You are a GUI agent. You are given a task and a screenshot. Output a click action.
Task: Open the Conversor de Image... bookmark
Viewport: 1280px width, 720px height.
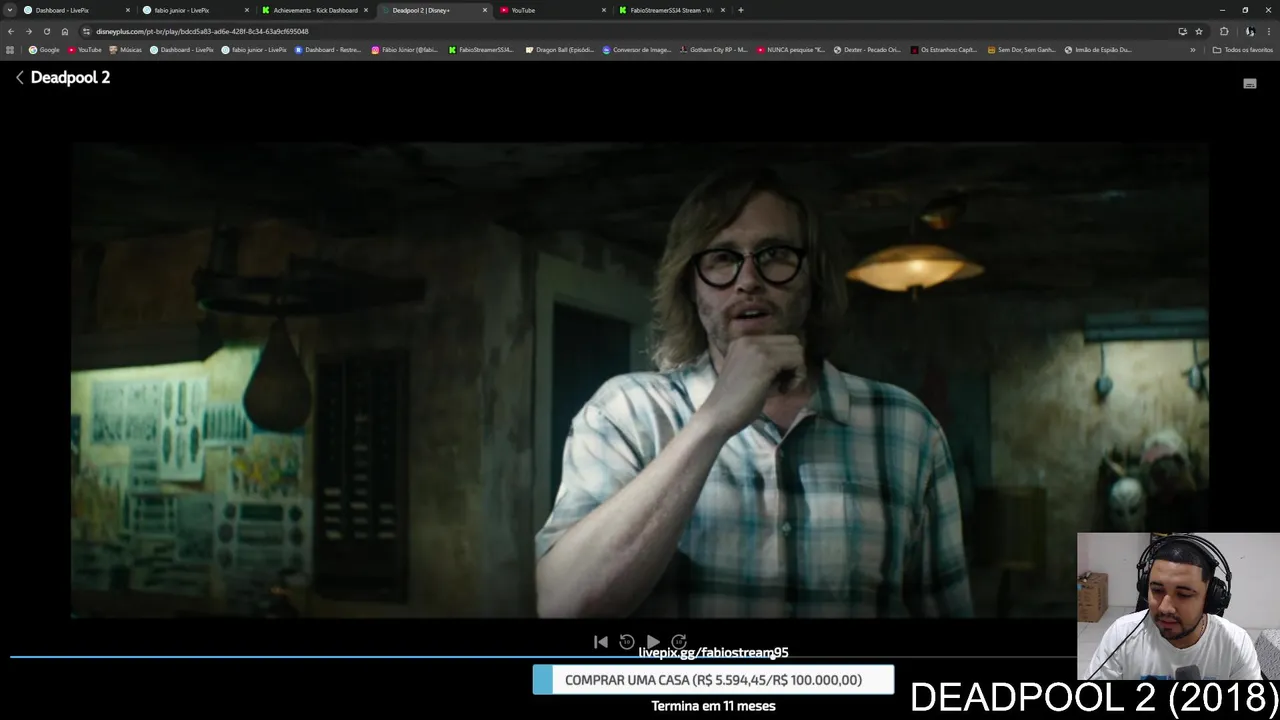637,50
